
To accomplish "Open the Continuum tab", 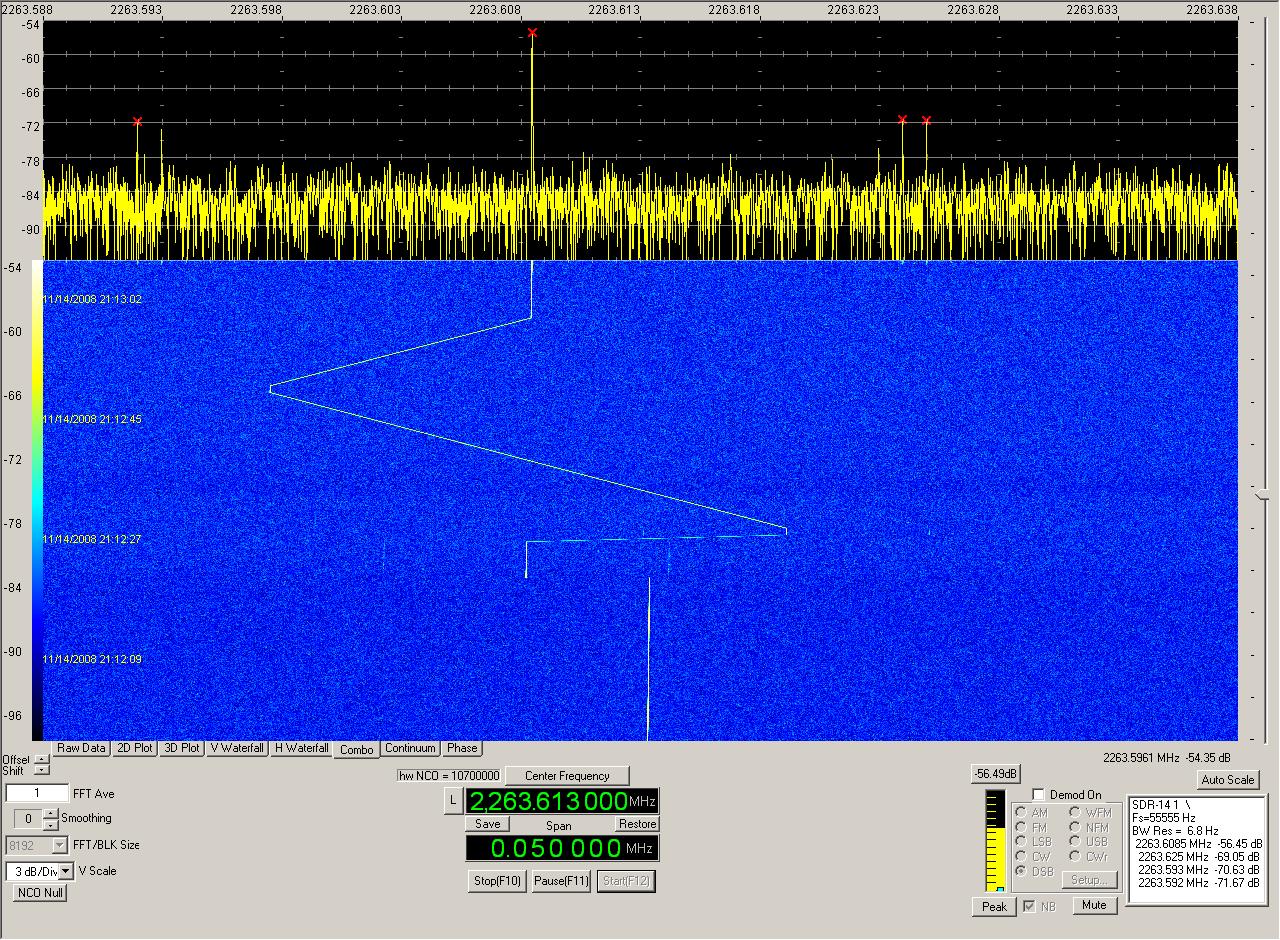I will [410, 748].
